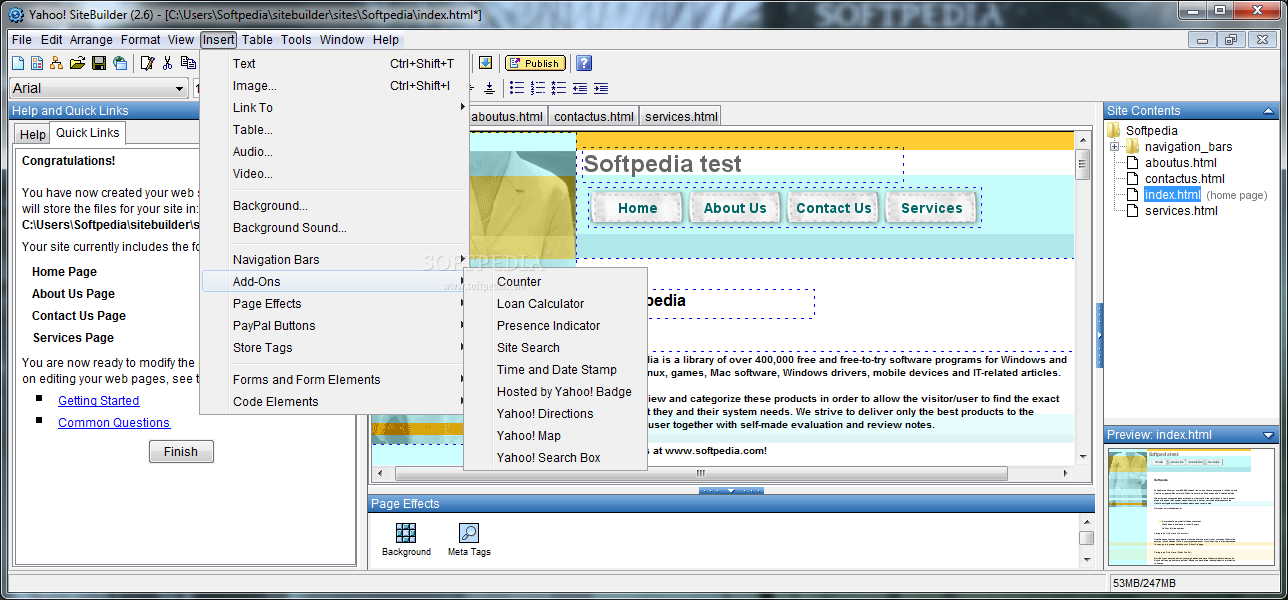
Task: Select Counter from Add-Ons submenu
Action: [x=555, y=281]
